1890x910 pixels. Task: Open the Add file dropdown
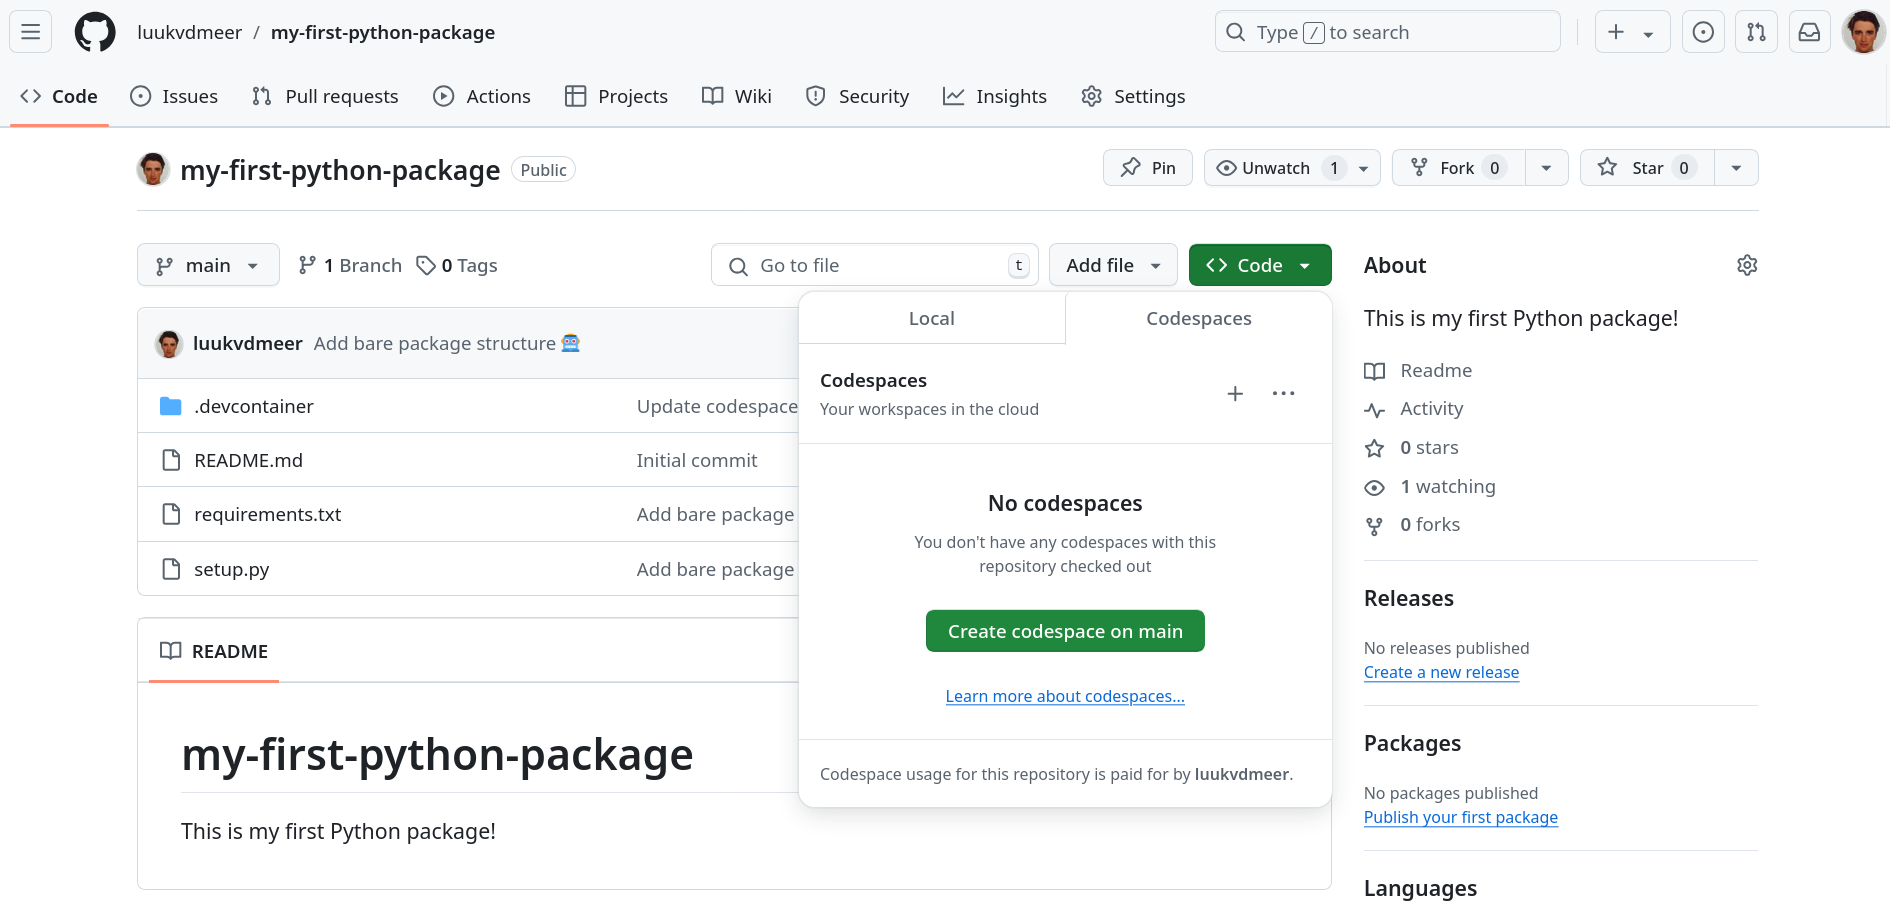(x=1113, y=265)
